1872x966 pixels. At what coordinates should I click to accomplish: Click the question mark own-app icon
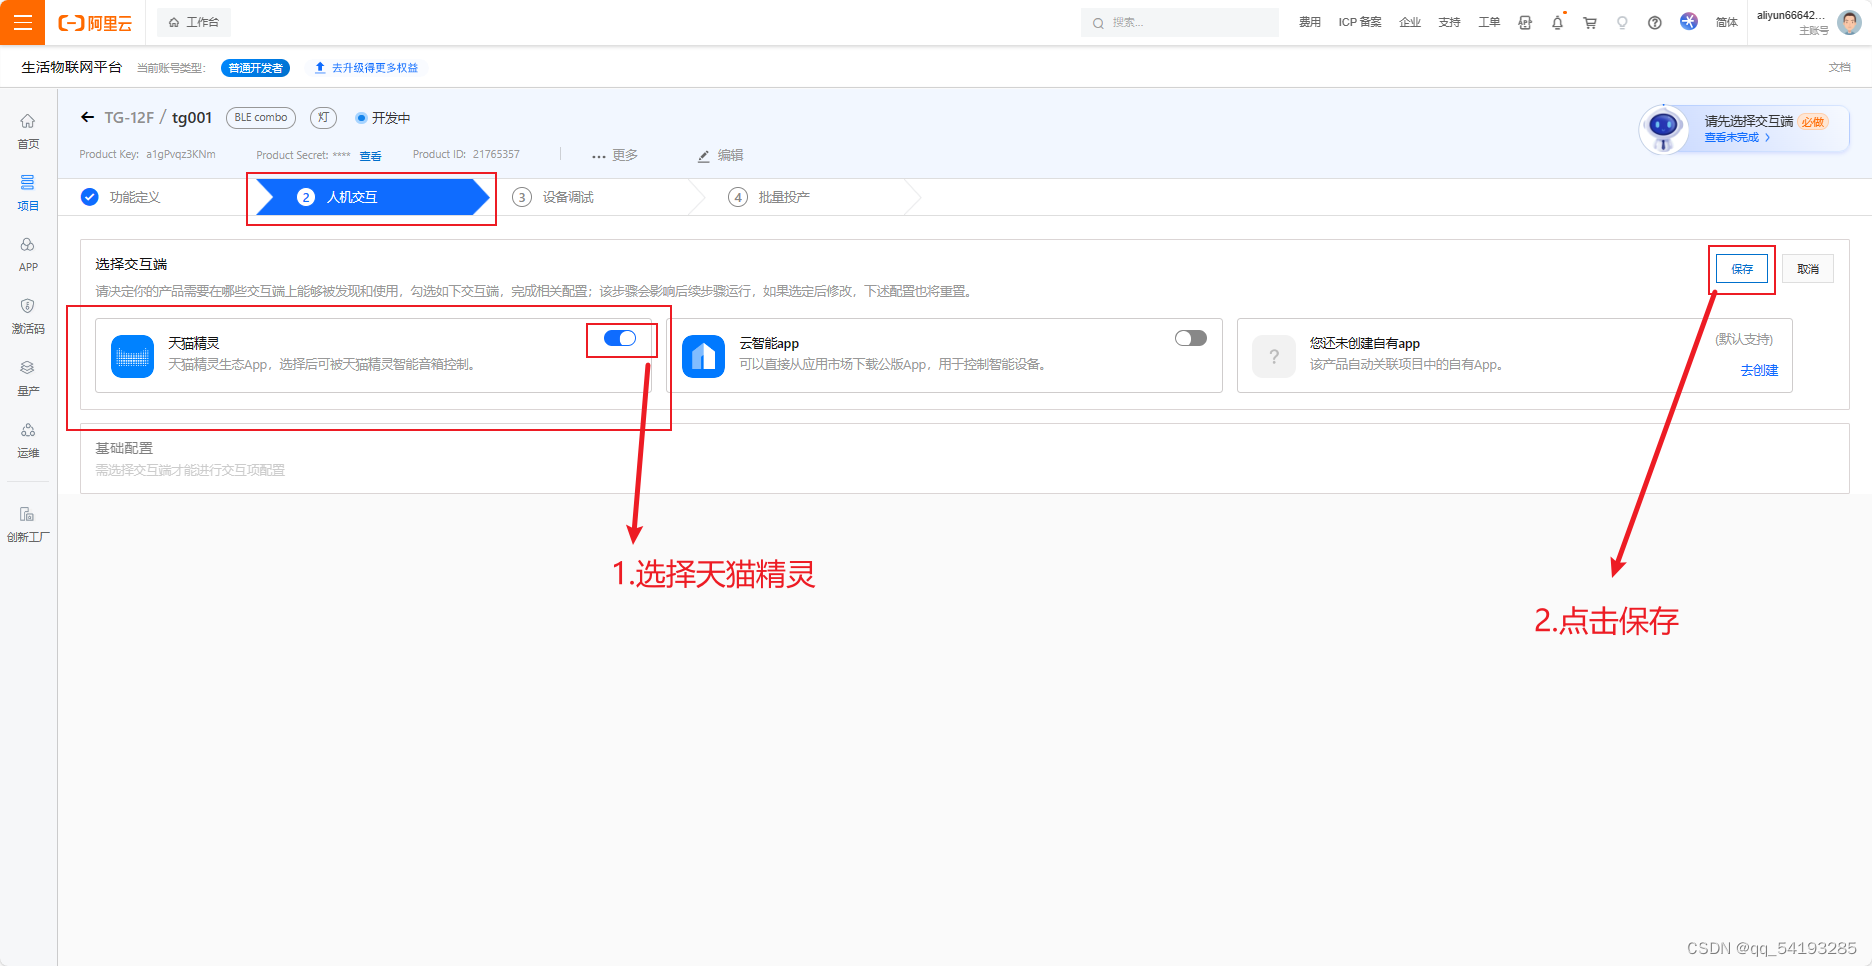click(x=1274, y=356)
